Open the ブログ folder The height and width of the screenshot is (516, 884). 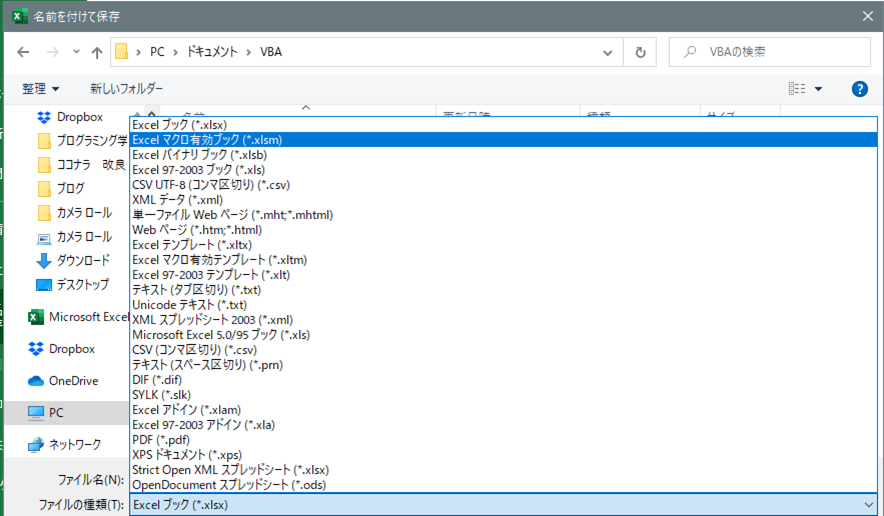coord(61,188)
